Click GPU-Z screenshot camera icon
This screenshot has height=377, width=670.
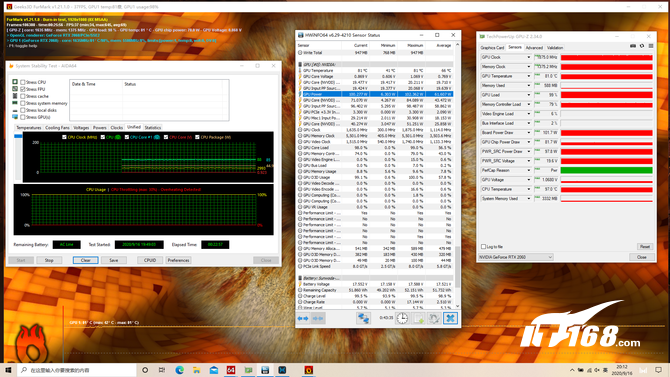(x=633, y=46)
